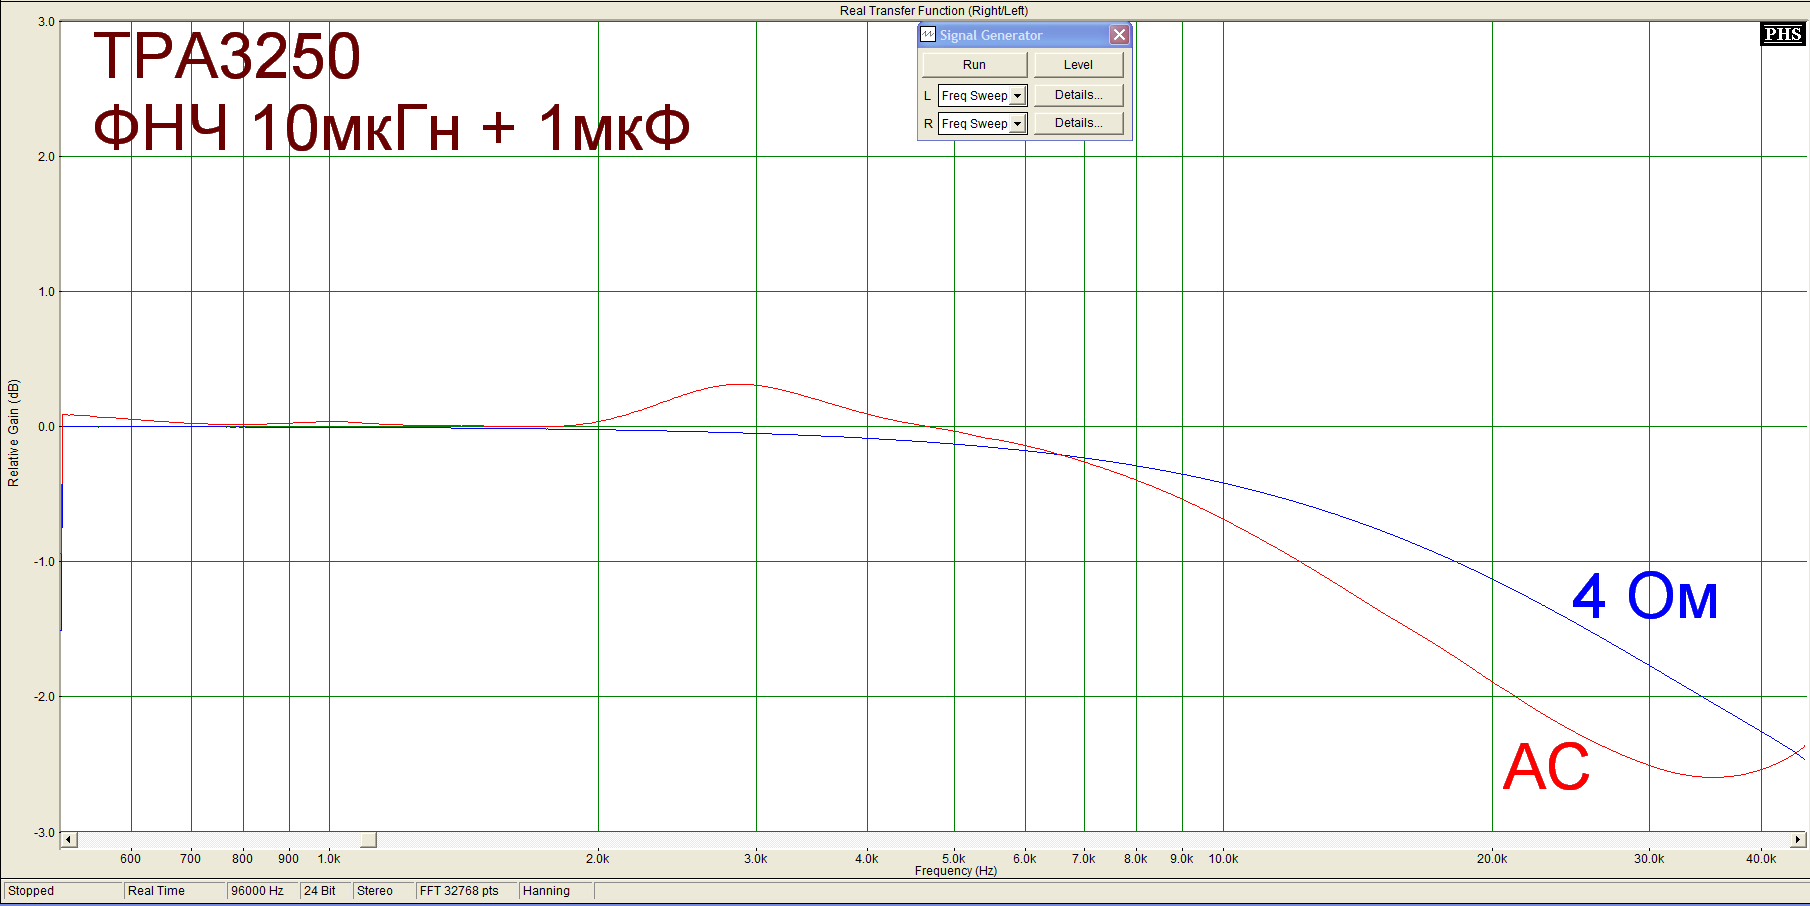Click the Signal Generator window icon
The width and height of the screenshot is (1810, 906).
[928, 35]
